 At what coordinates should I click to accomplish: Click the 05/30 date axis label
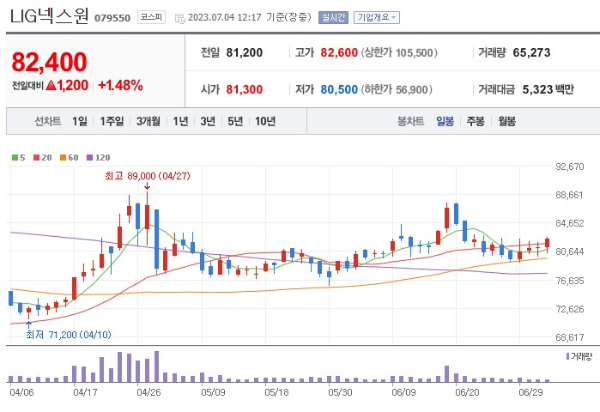(x=340, y=392)
